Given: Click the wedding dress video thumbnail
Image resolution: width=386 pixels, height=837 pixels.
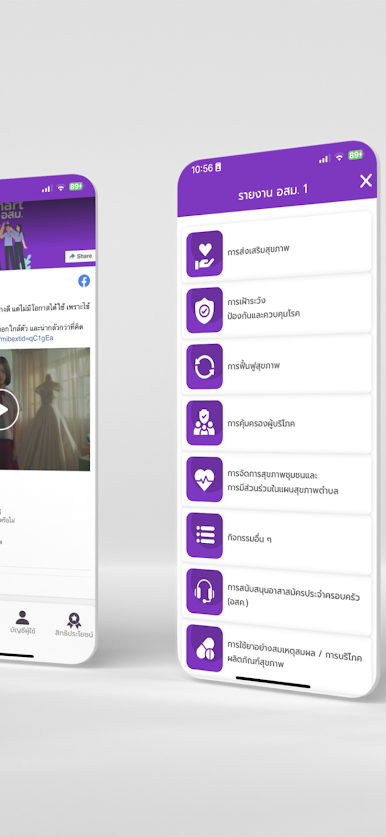Looking at the screenshot, I should tap(45, 409).
